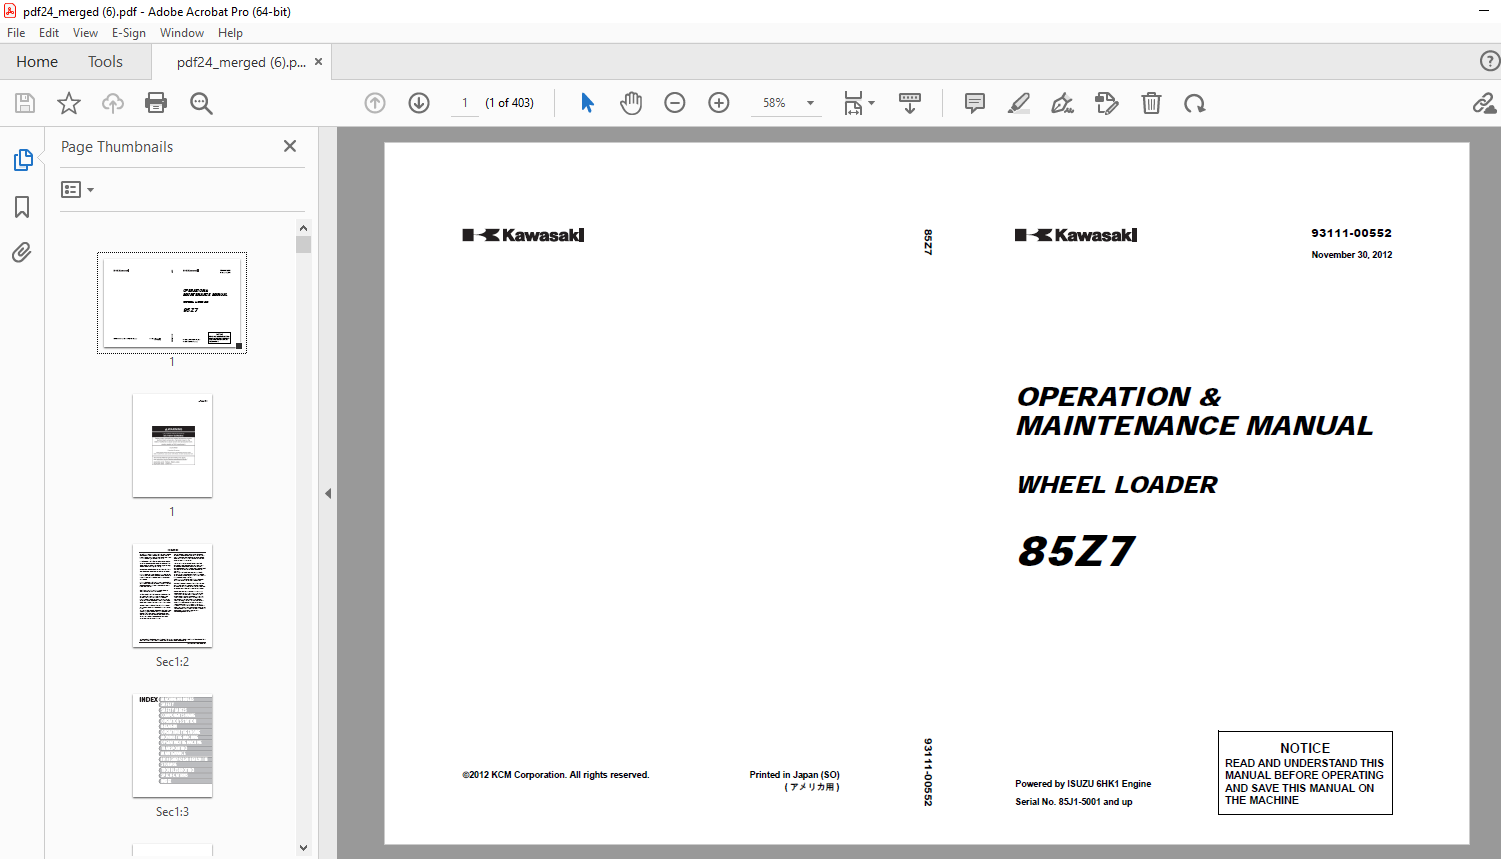This screenshot has width=1501, height=859.
Task: Click the 93111-00552 document number
Action: 1351,233
